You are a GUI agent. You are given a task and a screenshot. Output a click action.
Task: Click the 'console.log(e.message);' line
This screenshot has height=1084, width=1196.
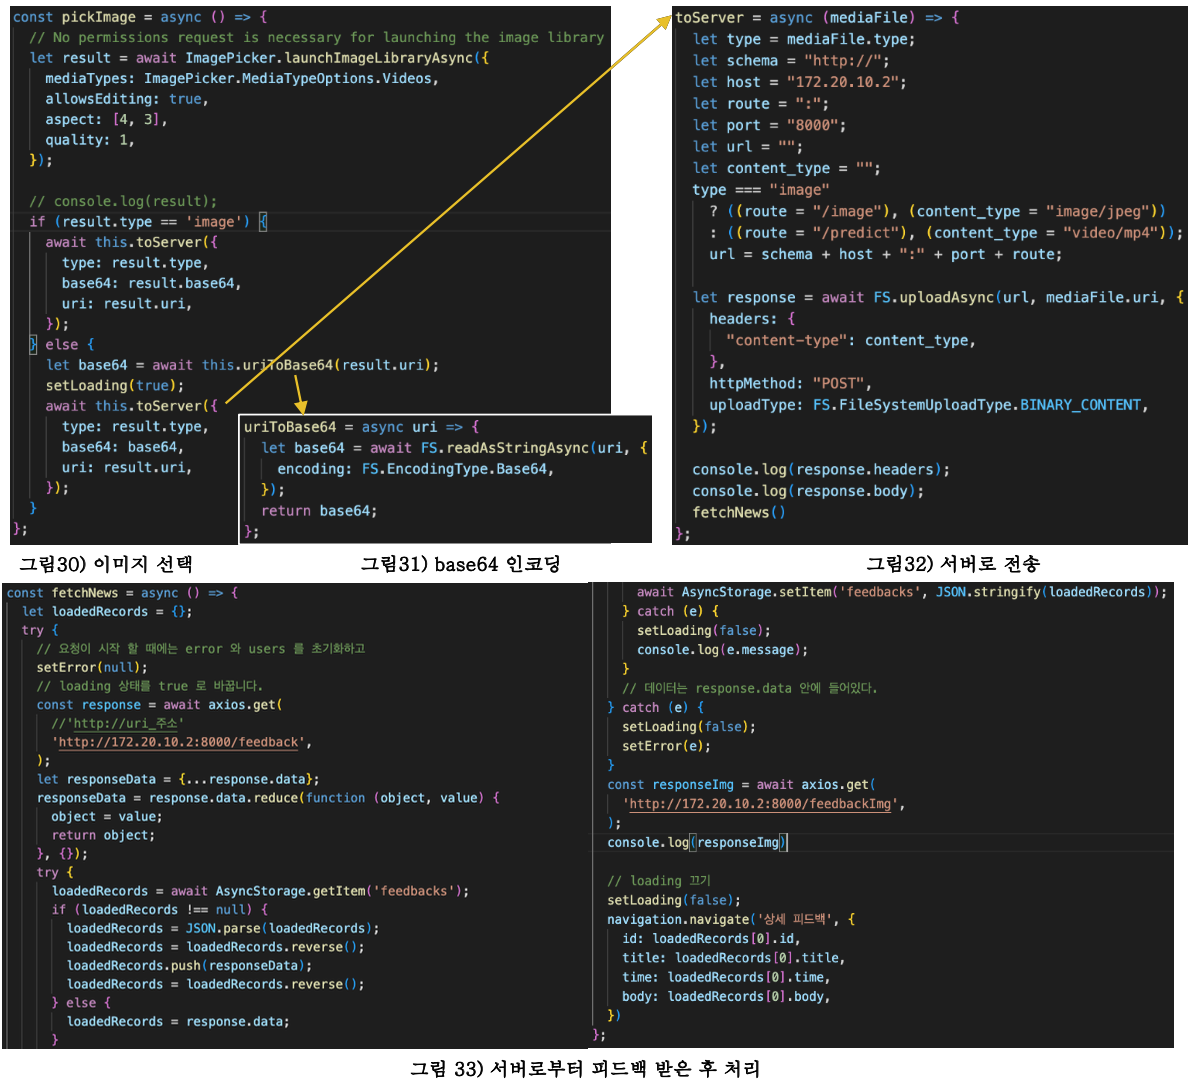pyautogui.click(x=722, y=650)
